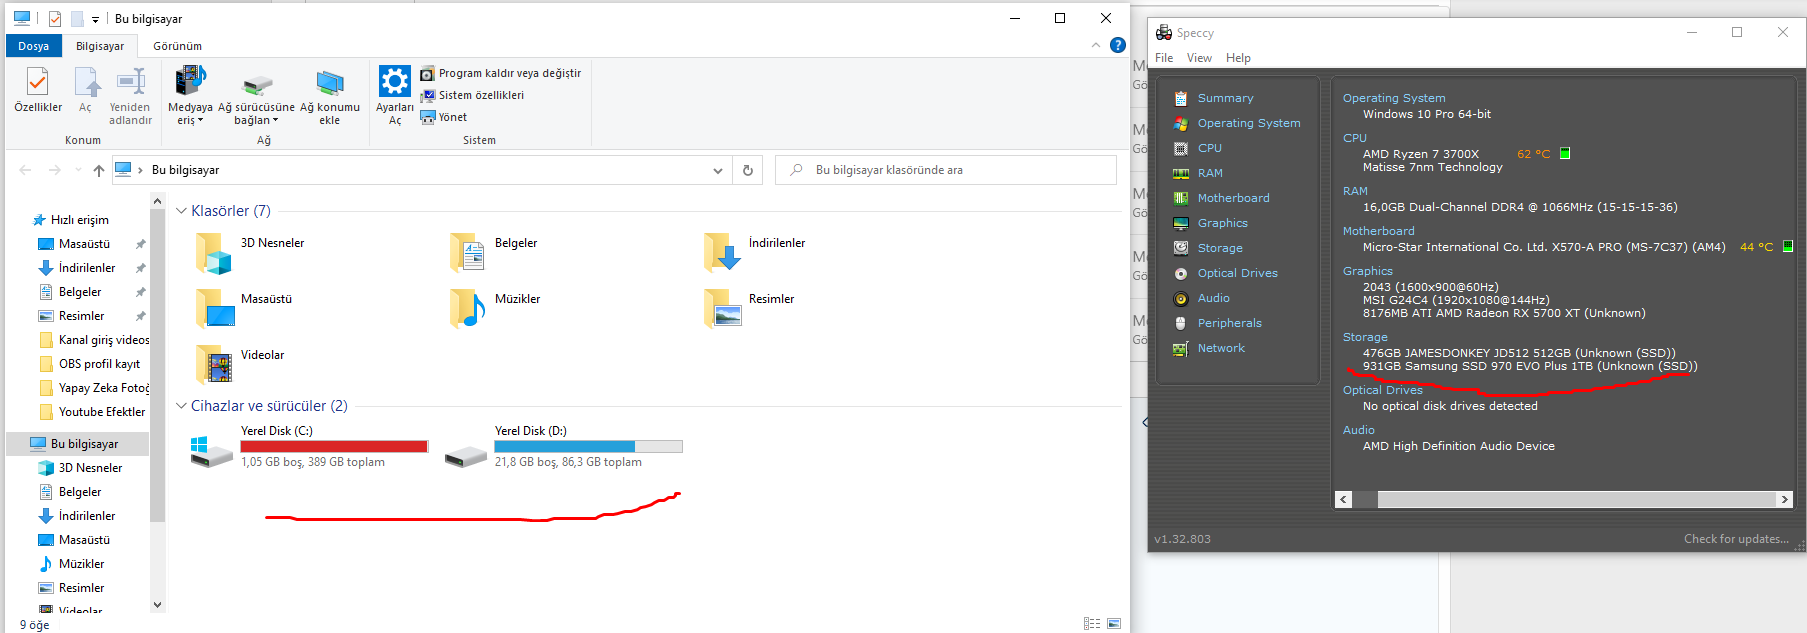Select Bu bilgisayar in navigation pane

tap(77, 444)
